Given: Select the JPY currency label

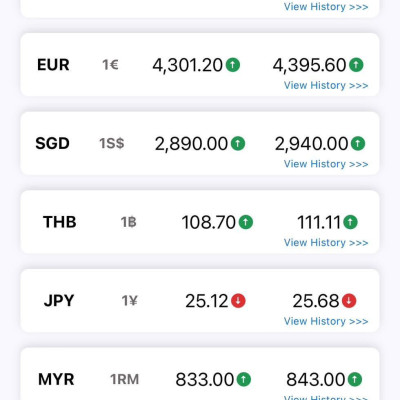Looking at the screenshot, I should (x=59, y=301).
